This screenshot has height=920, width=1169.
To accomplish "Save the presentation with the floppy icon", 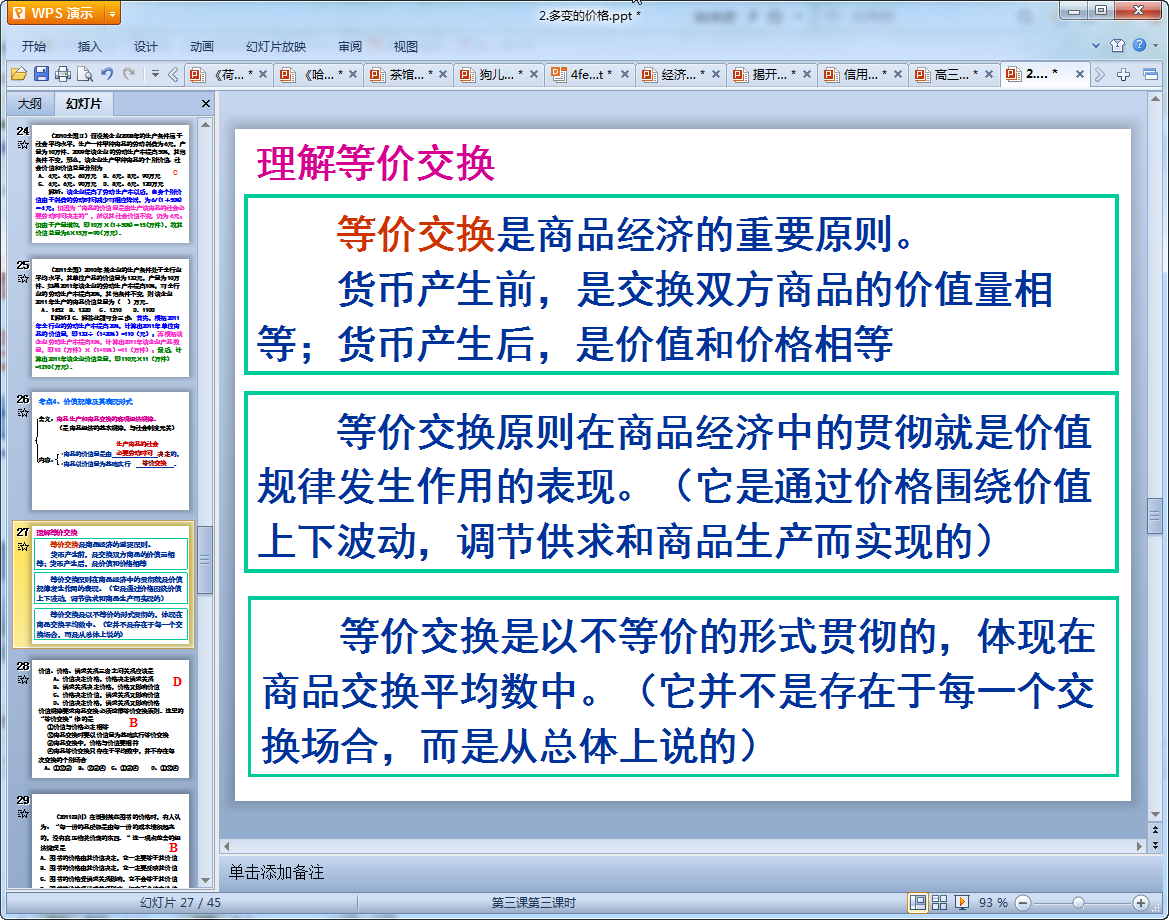I will pos(41,74).
